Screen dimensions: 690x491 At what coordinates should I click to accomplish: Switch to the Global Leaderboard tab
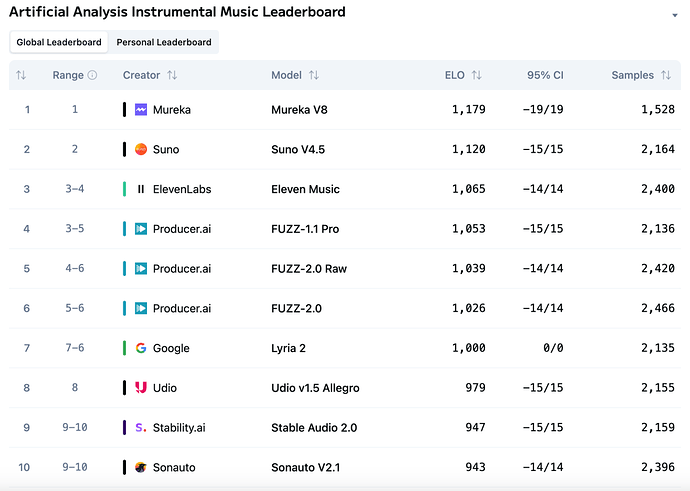[58, 42]
